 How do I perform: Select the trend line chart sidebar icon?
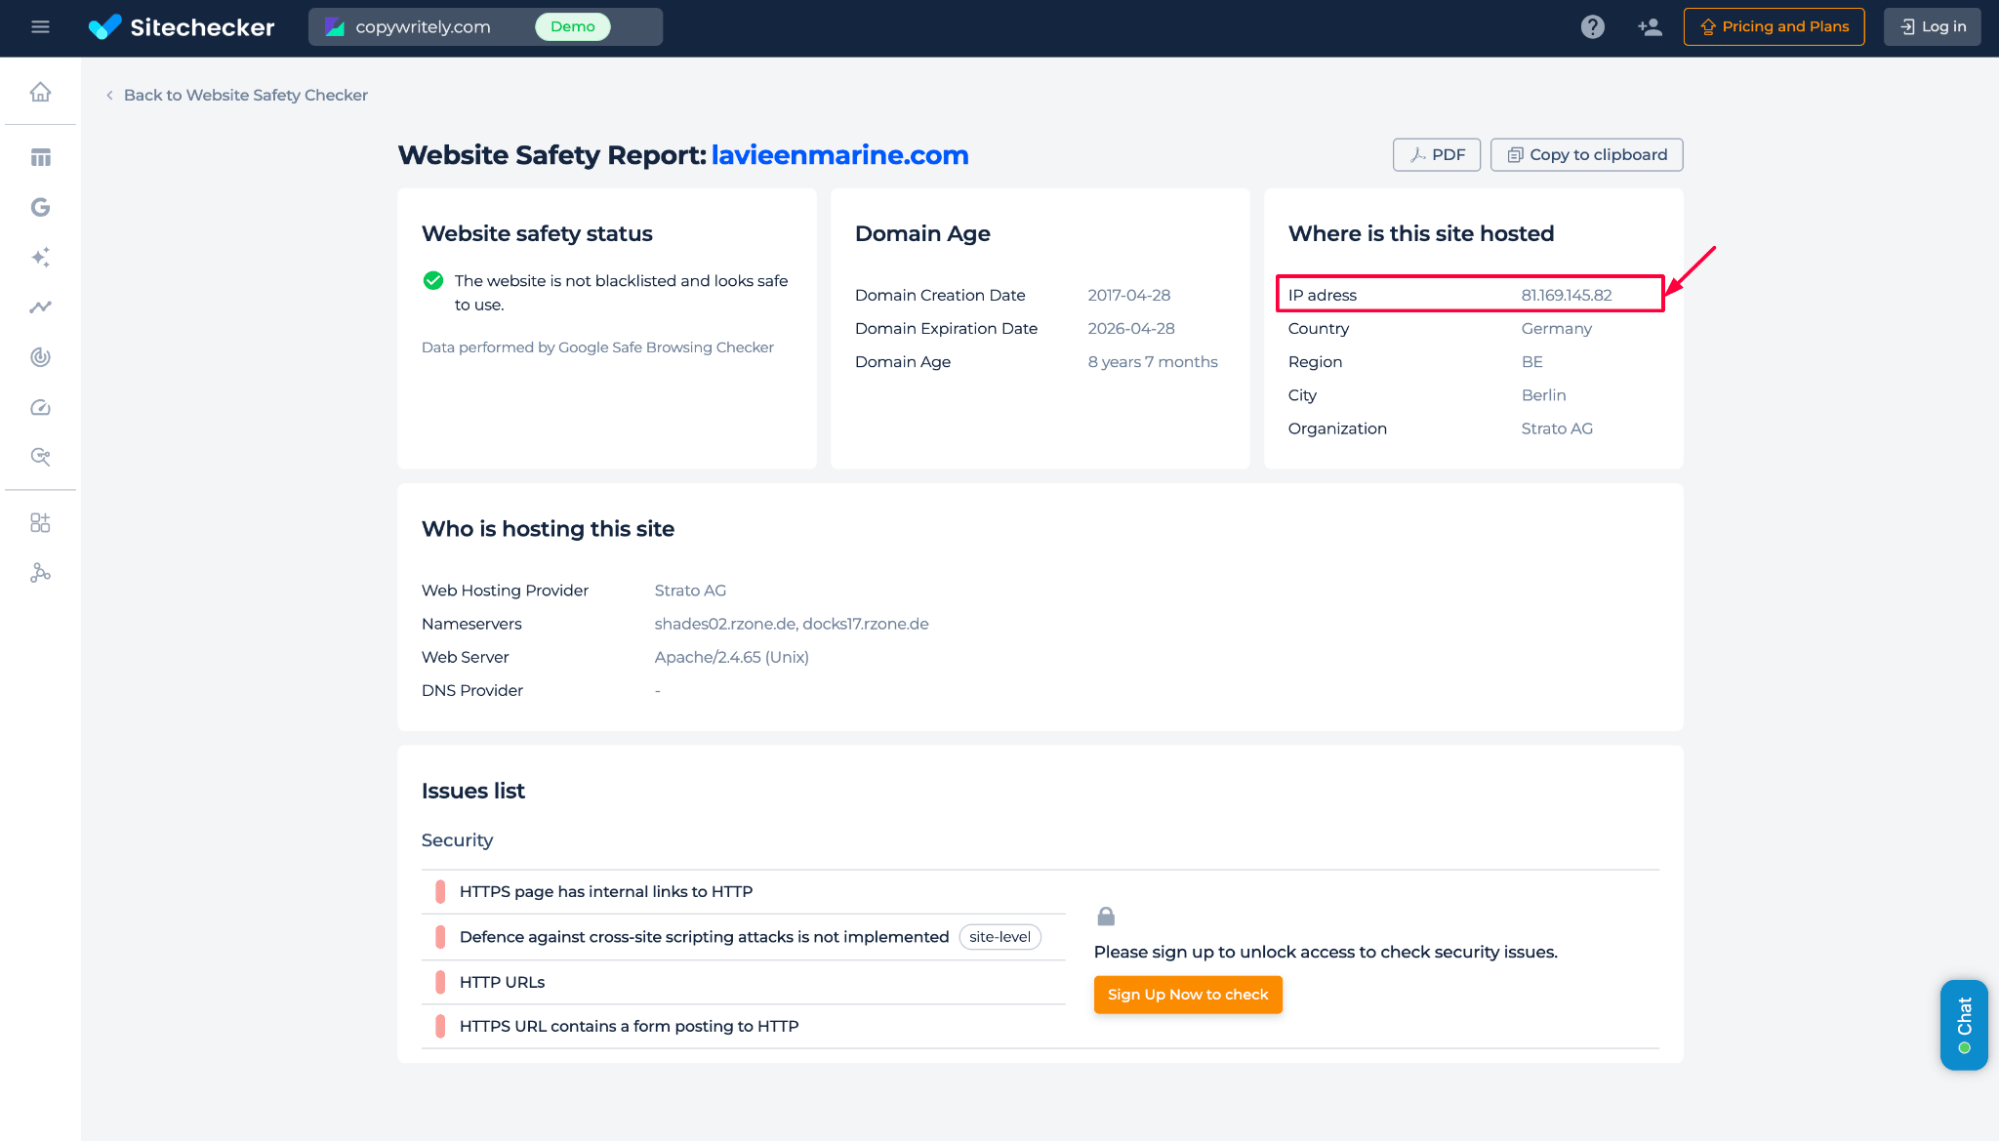point(40,307)
